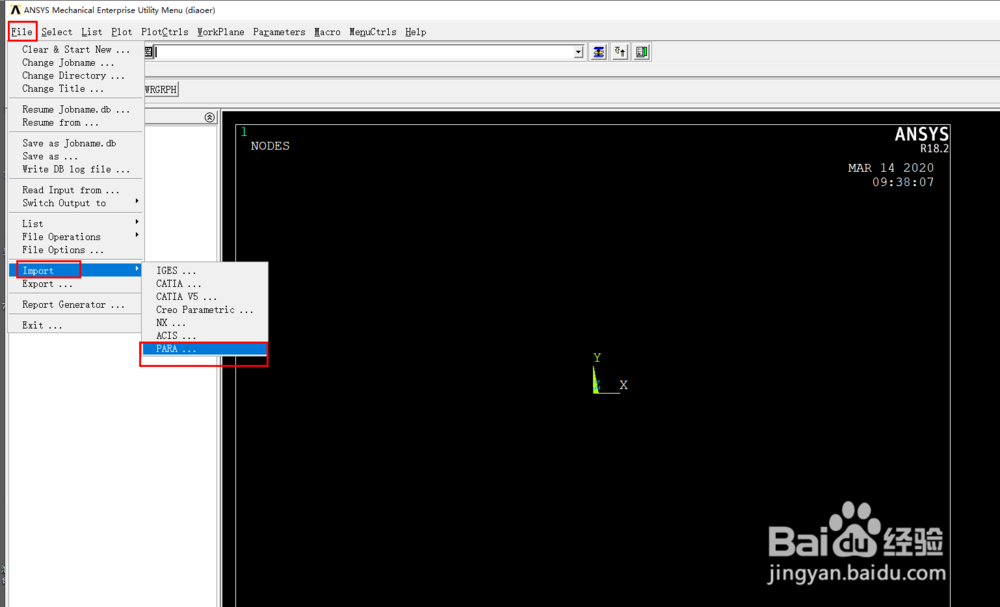Click the Contact Manager toolbar icon

point(642,52)
